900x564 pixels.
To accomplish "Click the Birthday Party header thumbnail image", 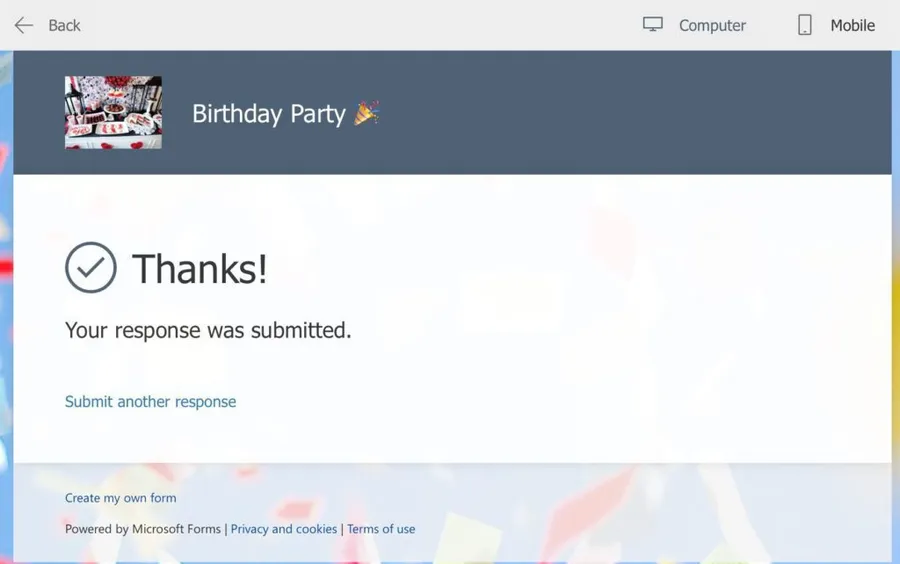I will point(113,113).
